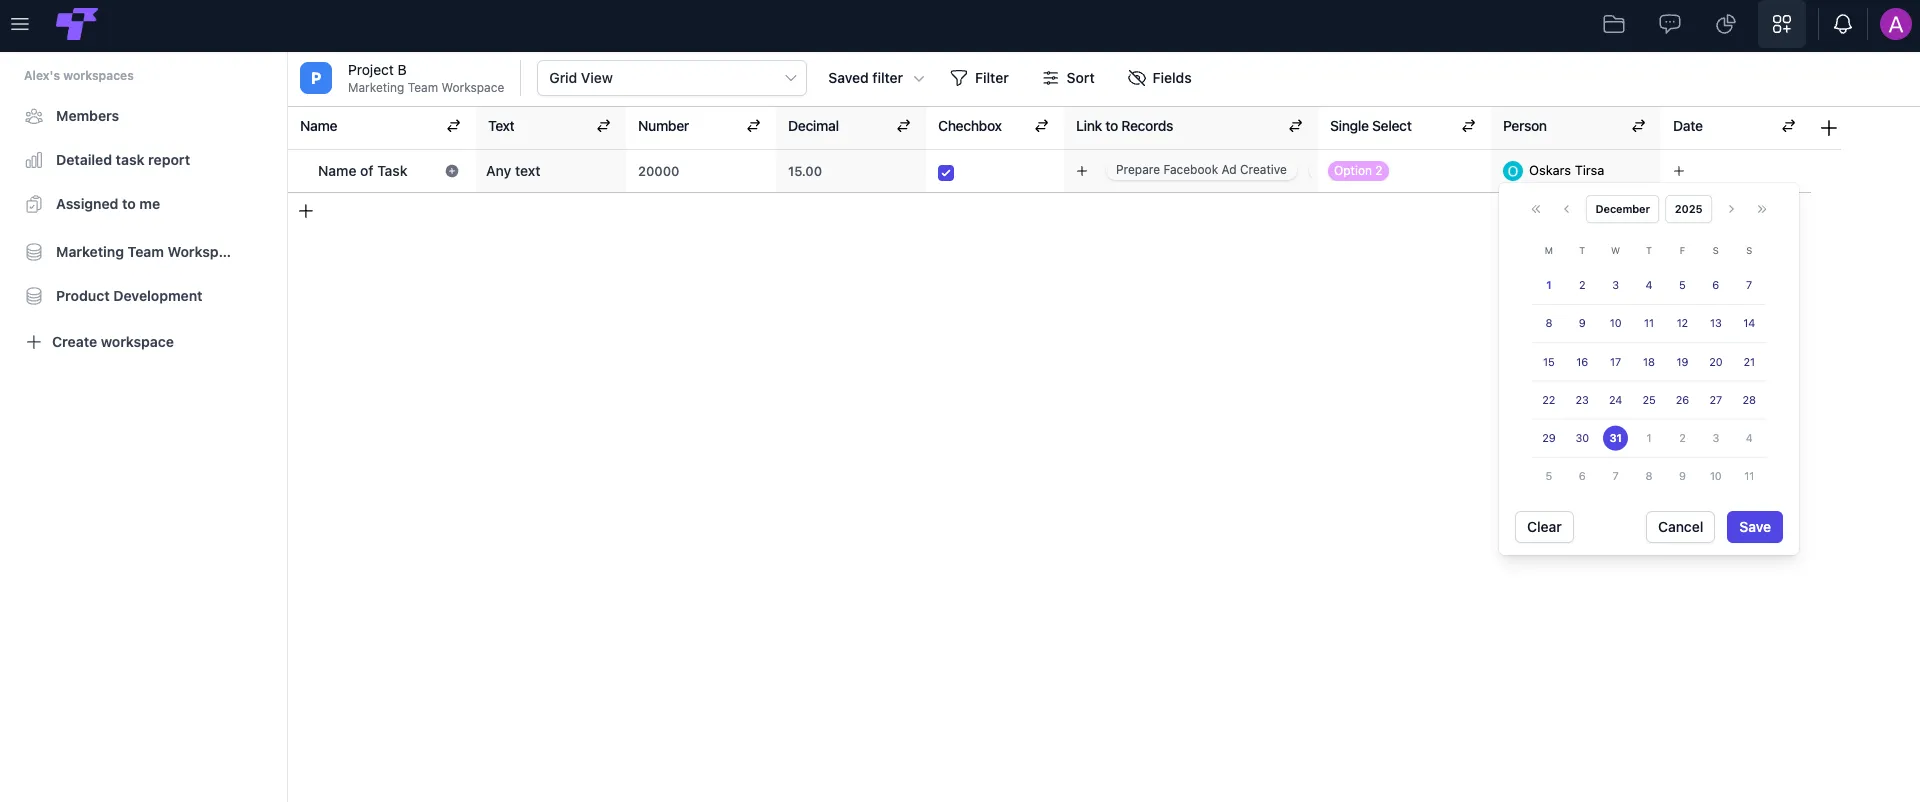Image resolution: width=1920 pixels, height=802 pixels.
Task: Add a new row below the table
Action: [x=306, y=211]
